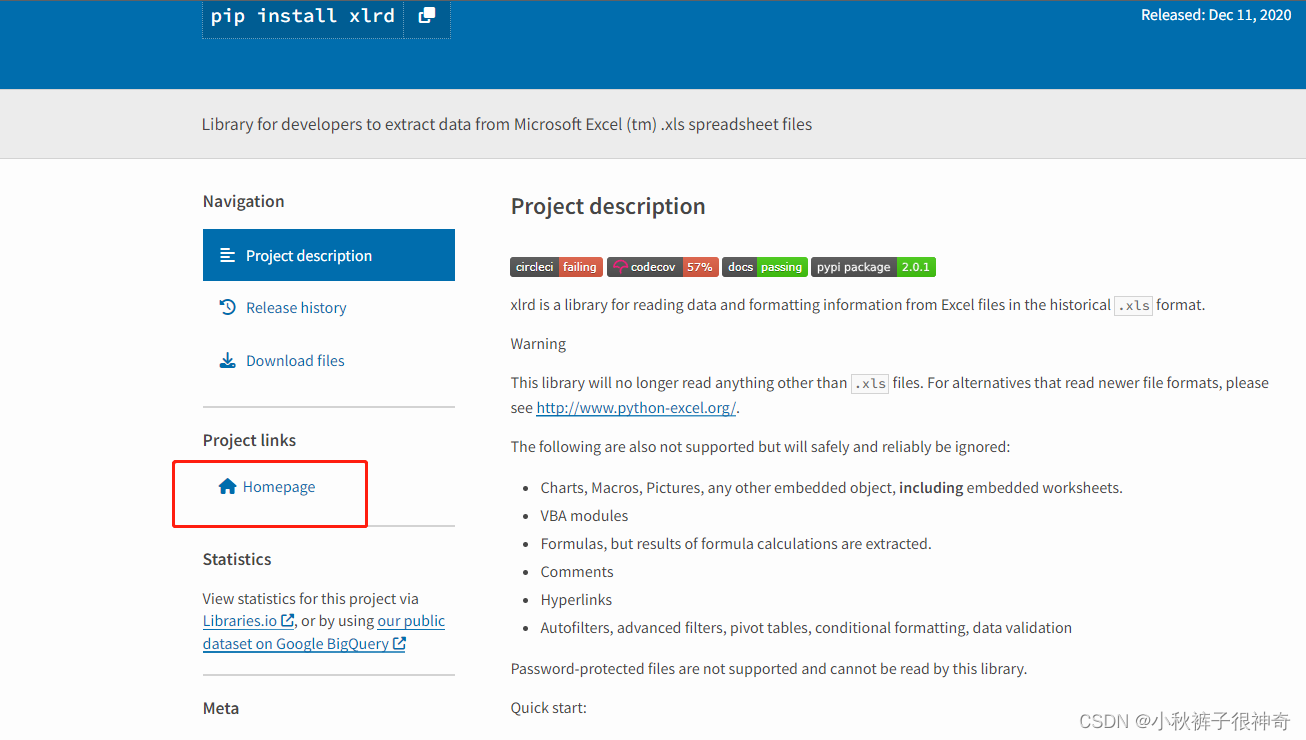Click the docs passing badge

click(765, 267)
